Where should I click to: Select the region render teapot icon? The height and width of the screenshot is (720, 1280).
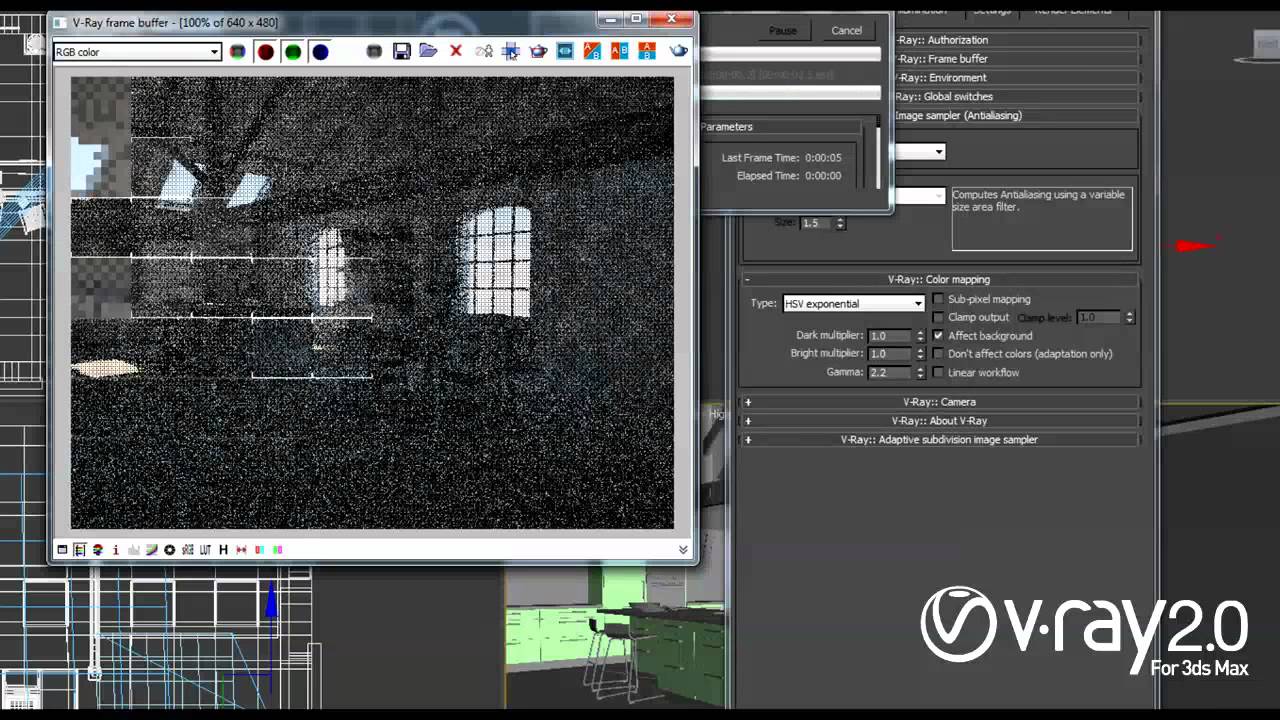tap(538, 51)
